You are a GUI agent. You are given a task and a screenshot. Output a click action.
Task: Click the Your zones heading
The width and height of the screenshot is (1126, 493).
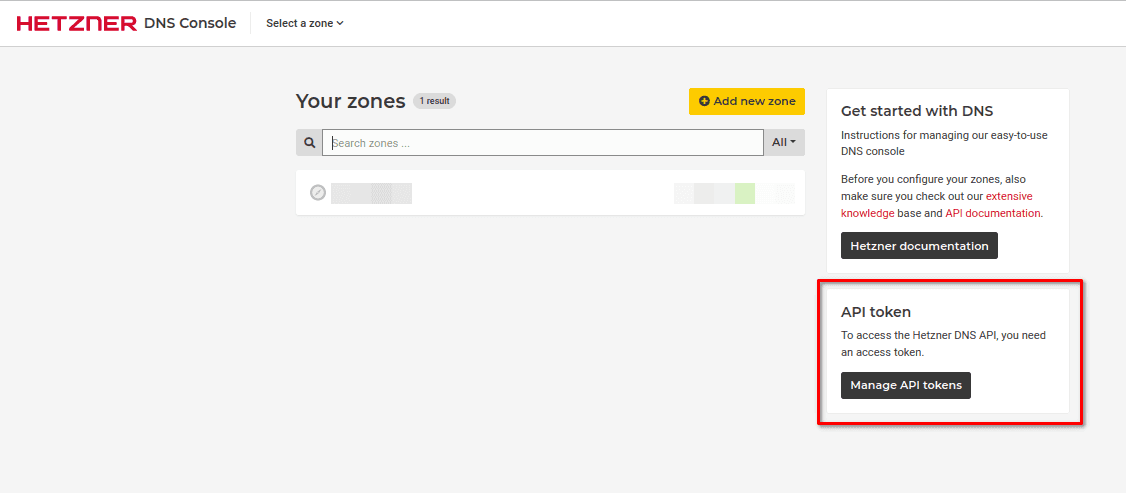[x=350, y=101]
